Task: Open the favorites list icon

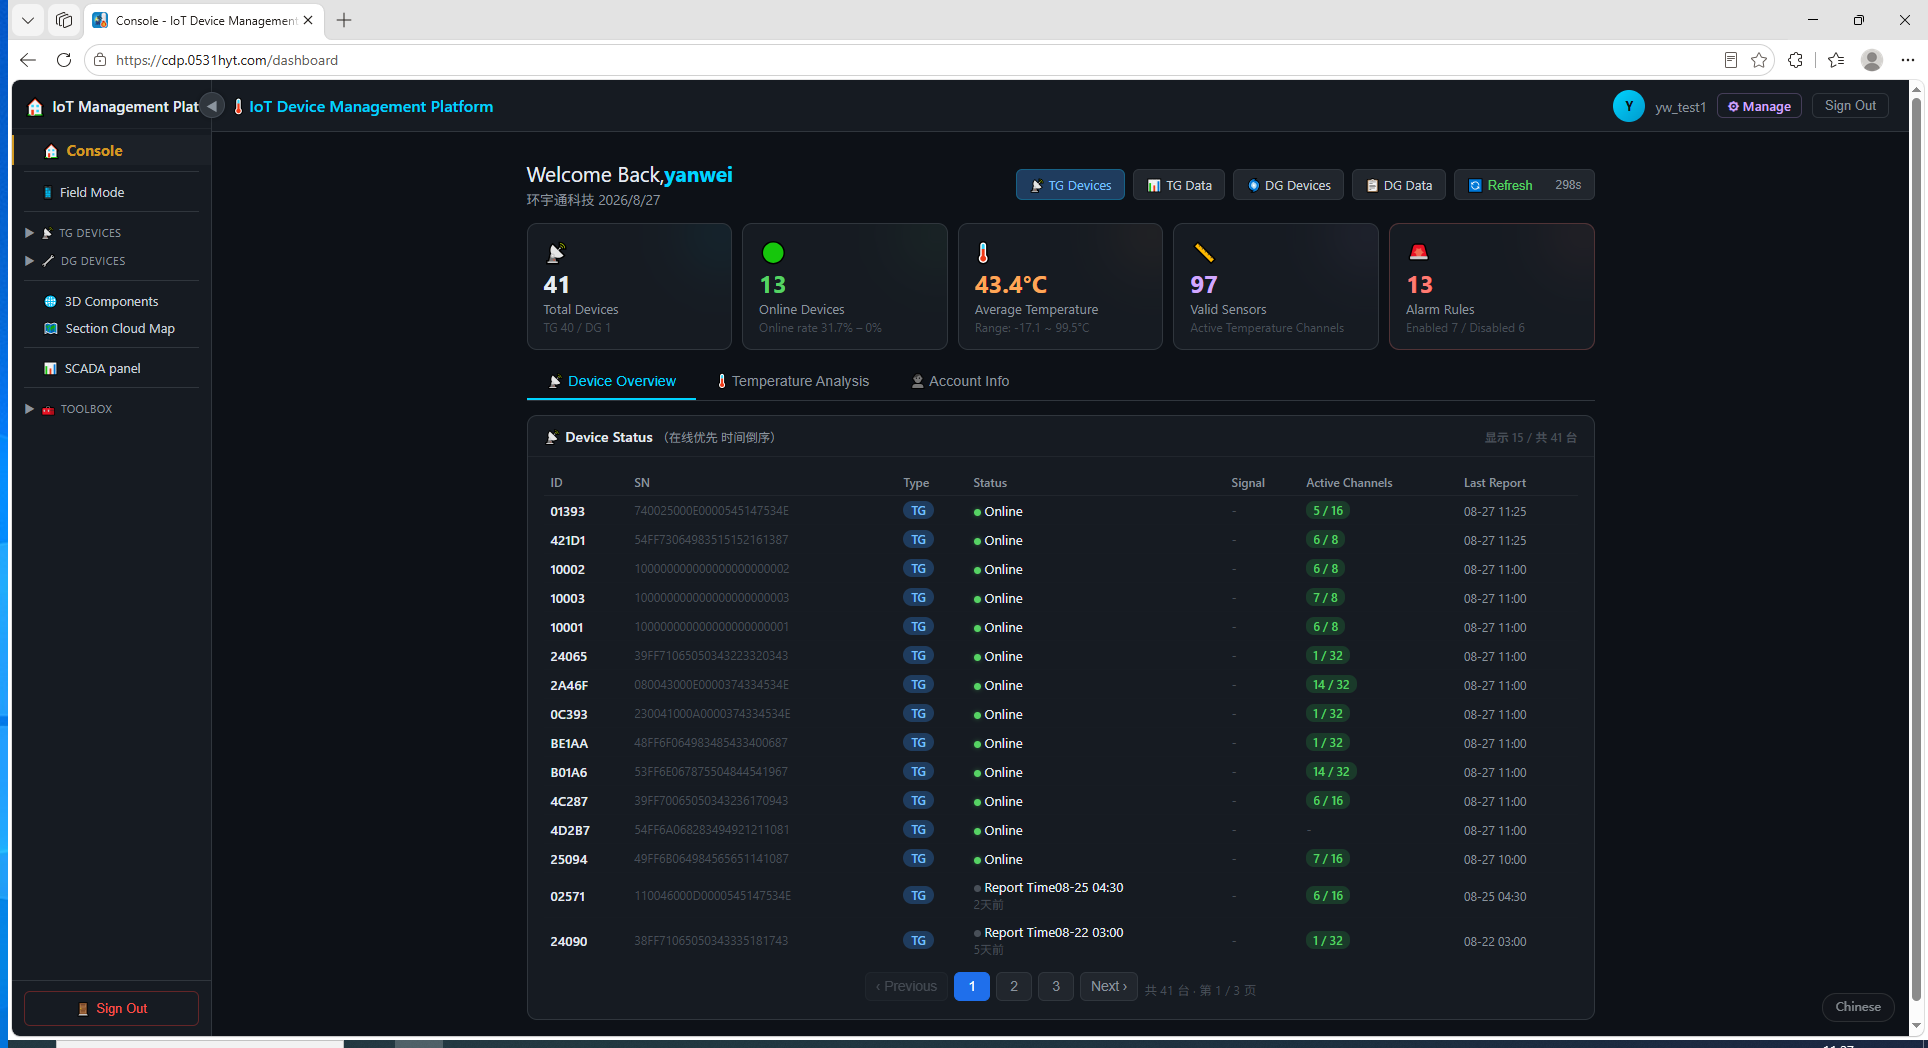Action: pos(1836,60)
